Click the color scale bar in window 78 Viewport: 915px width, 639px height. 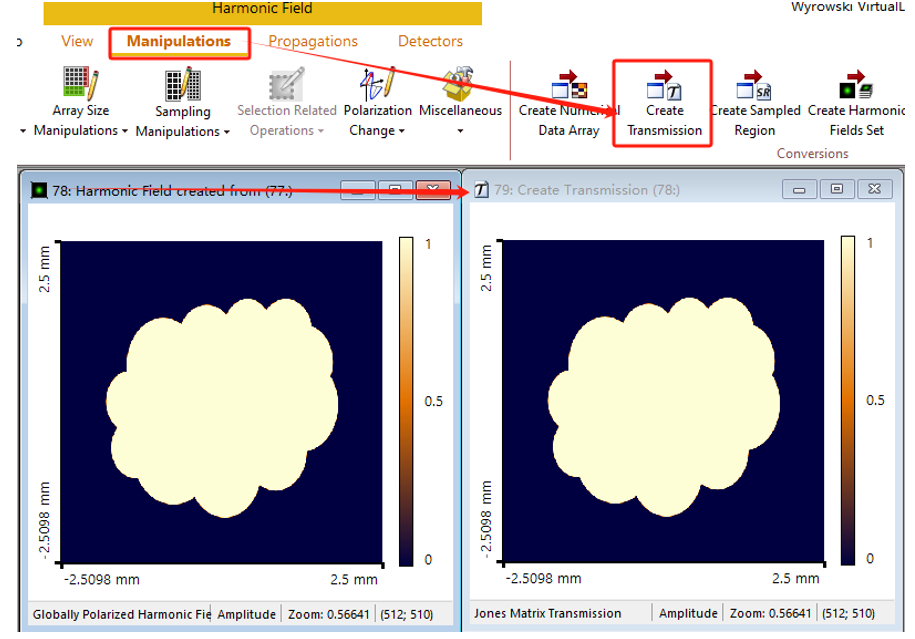pyautogui.click(x=406, y=401)
